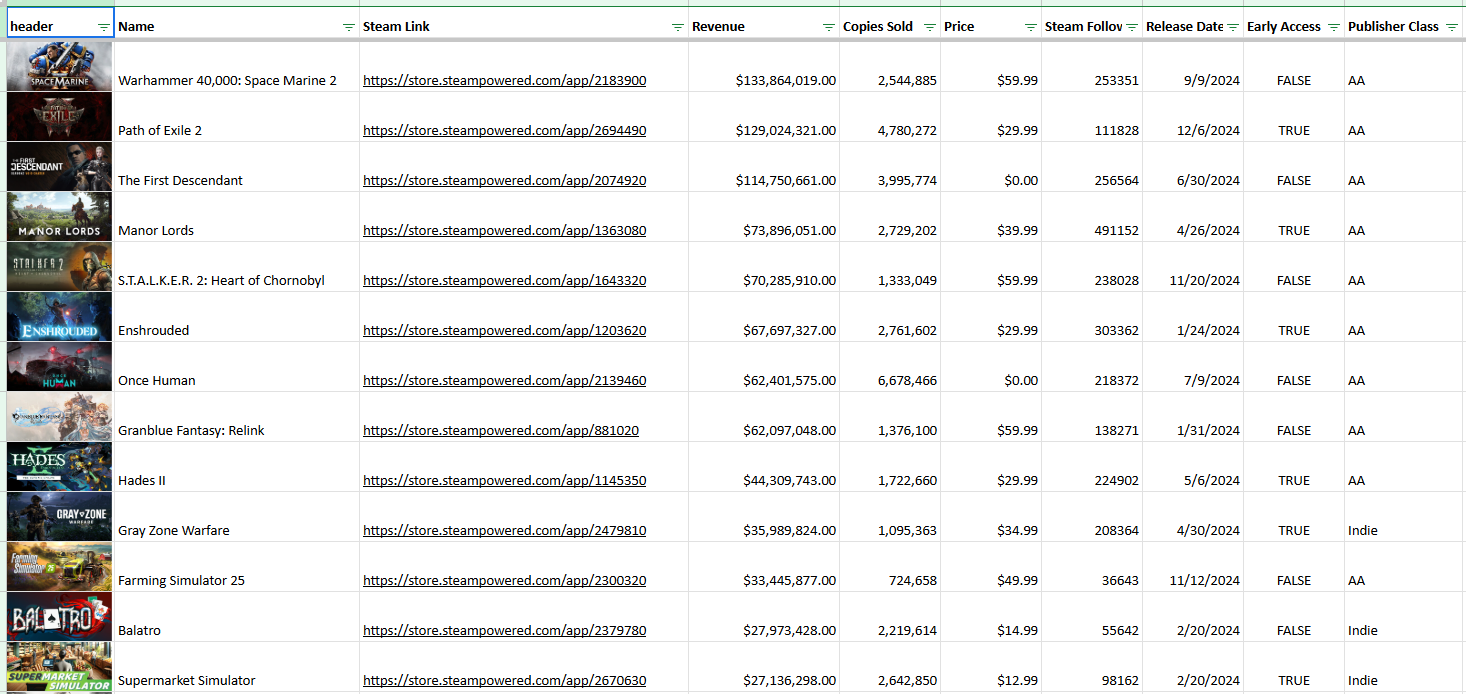Open the Price column filter dropdown
1466x694 pixels.
tap(1031, 27)
